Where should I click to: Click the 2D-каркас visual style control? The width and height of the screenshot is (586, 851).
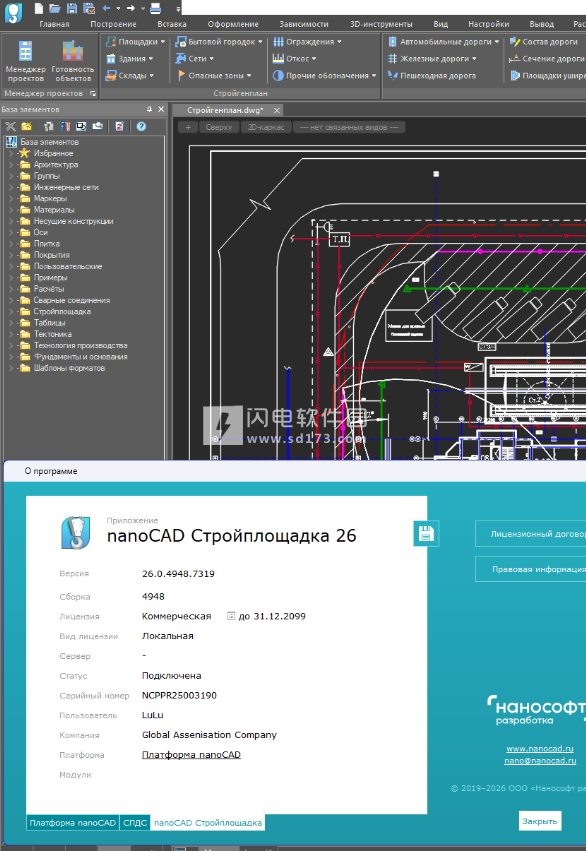coord(266,128)
